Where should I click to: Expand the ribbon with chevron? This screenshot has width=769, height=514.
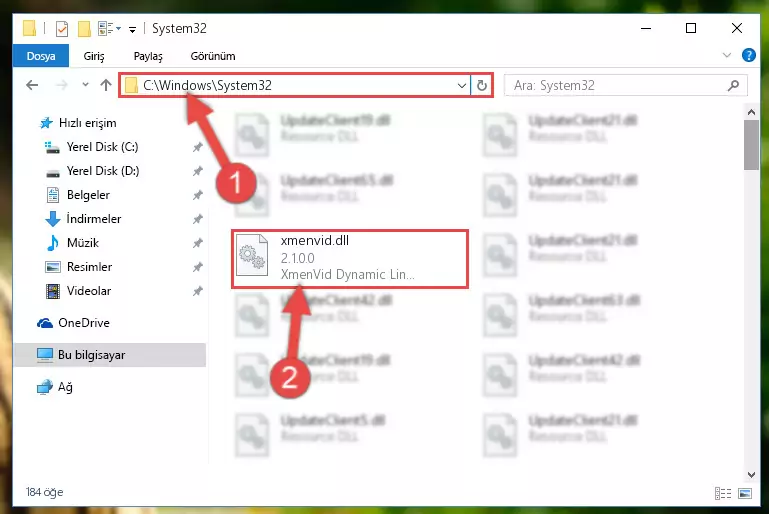tap(727, 55)
